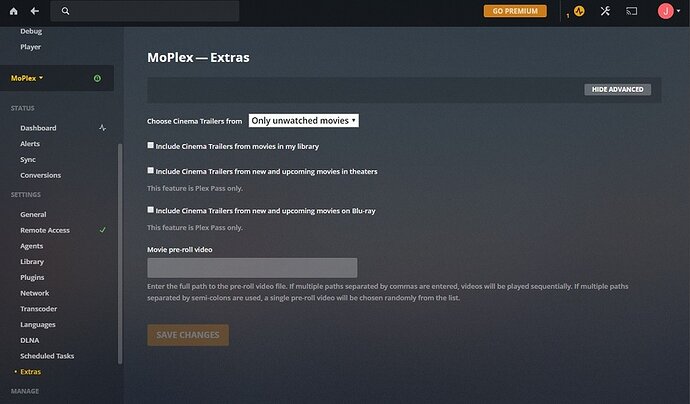690x404 pixels.
Task: Click the green MoPlex power icon
Action: [97, 78]
